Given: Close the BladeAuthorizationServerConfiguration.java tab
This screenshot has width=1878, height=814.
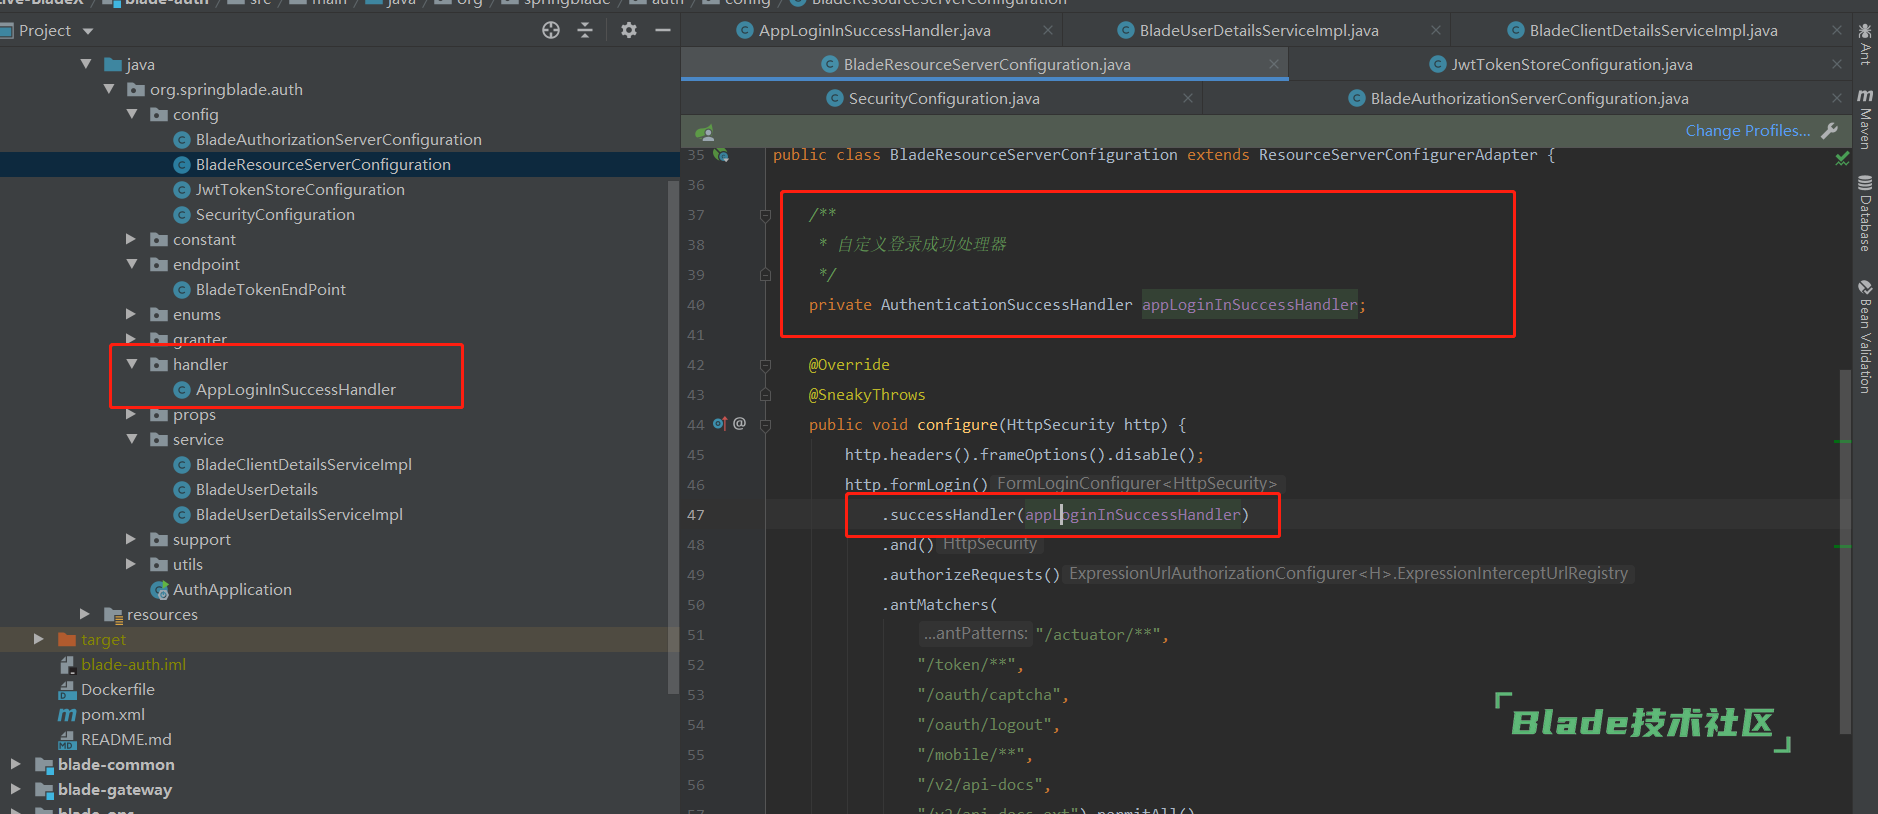Looking at the screenshot, I should point(1837,98).
